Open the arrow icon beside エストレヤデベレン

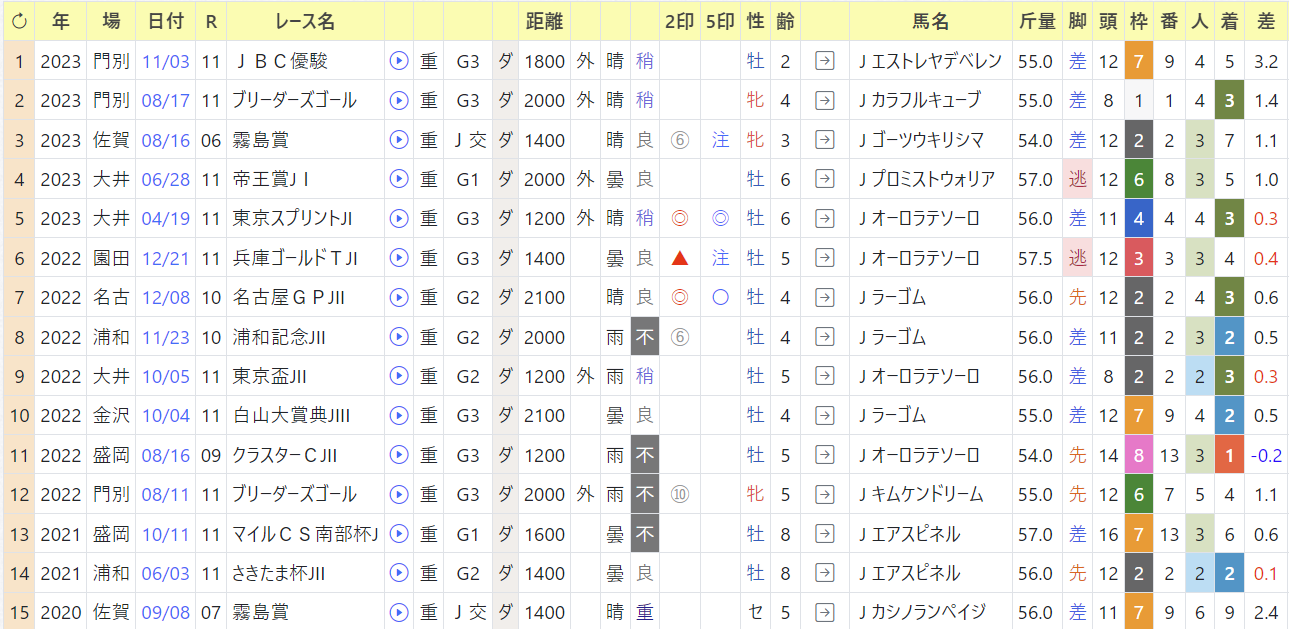tap(825, 61)
